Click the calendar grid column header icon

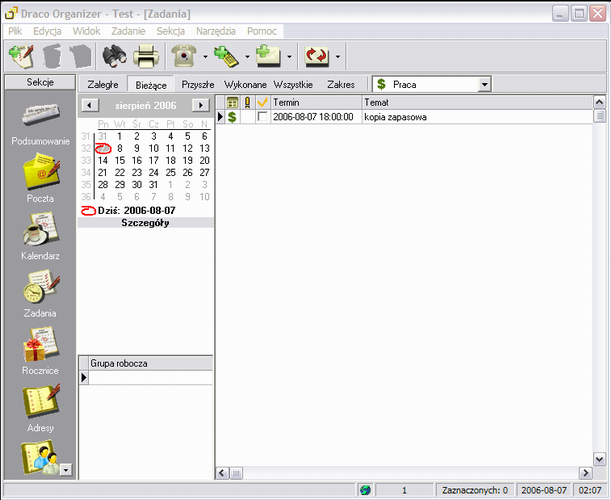click(x=232, y=102)
